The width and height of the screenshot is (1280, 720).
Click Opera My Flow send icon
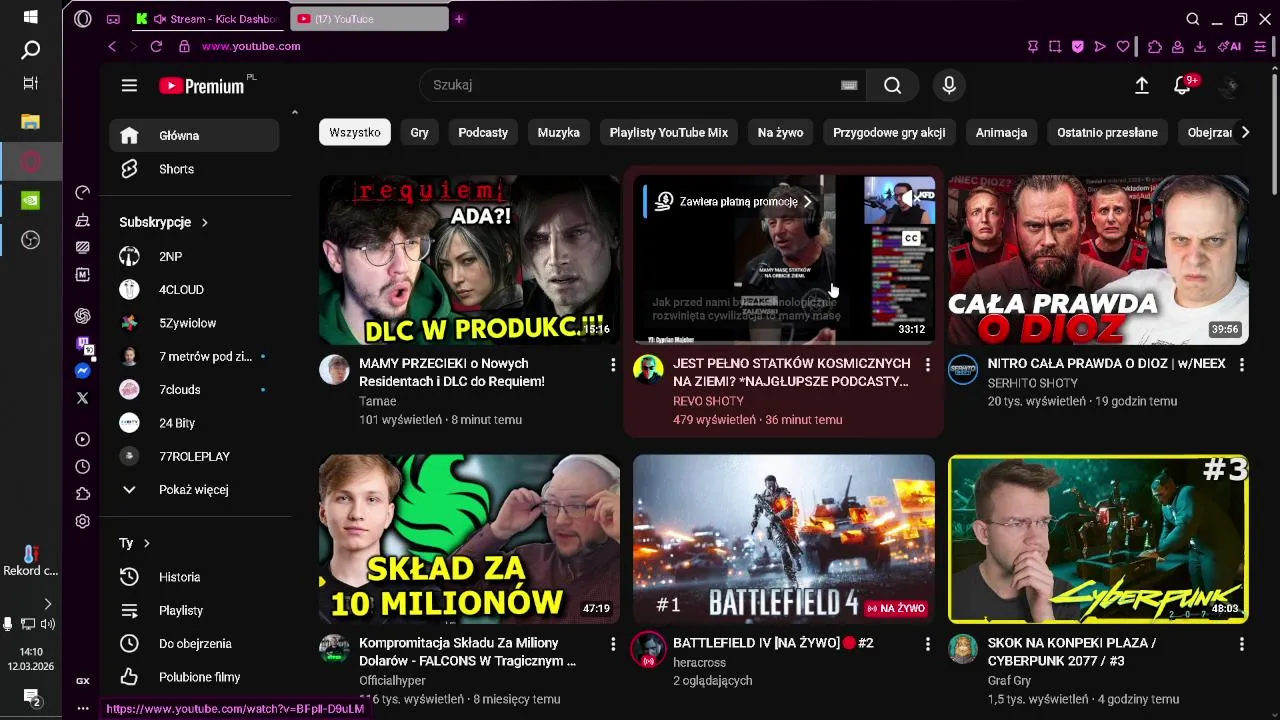coord(1100,47)
